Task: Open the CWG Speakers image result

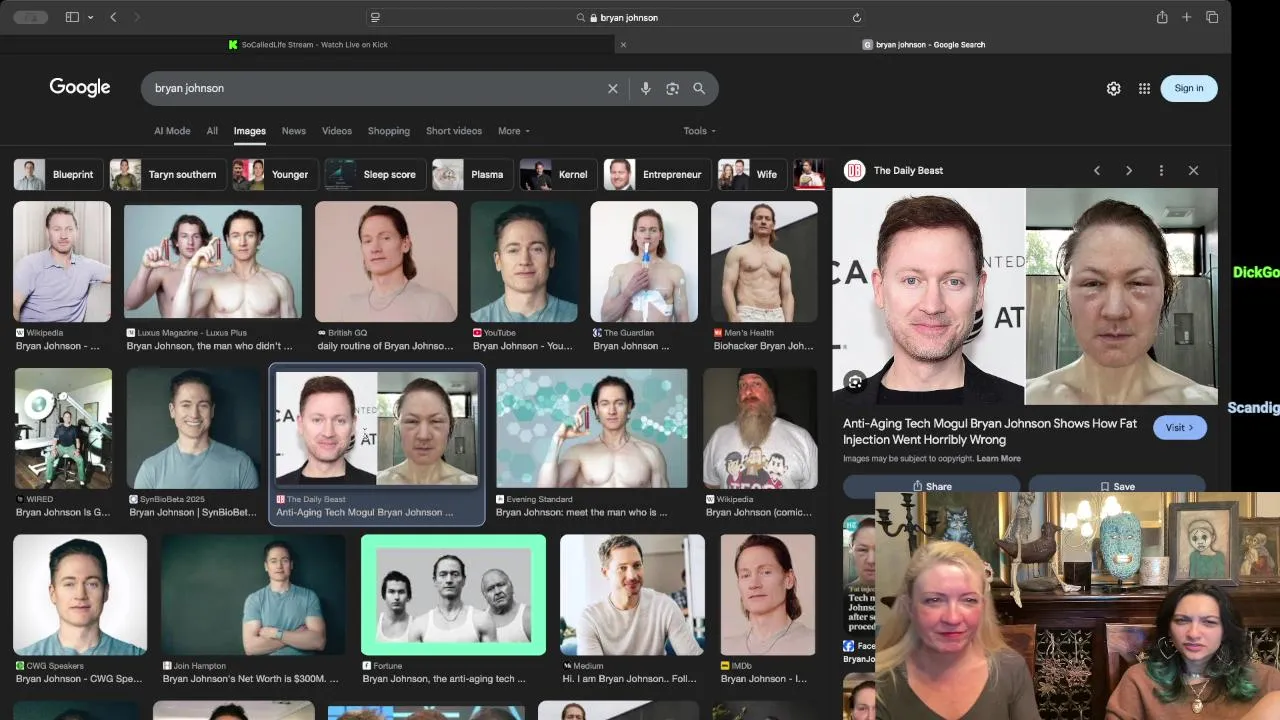Action: click(80, 595)
